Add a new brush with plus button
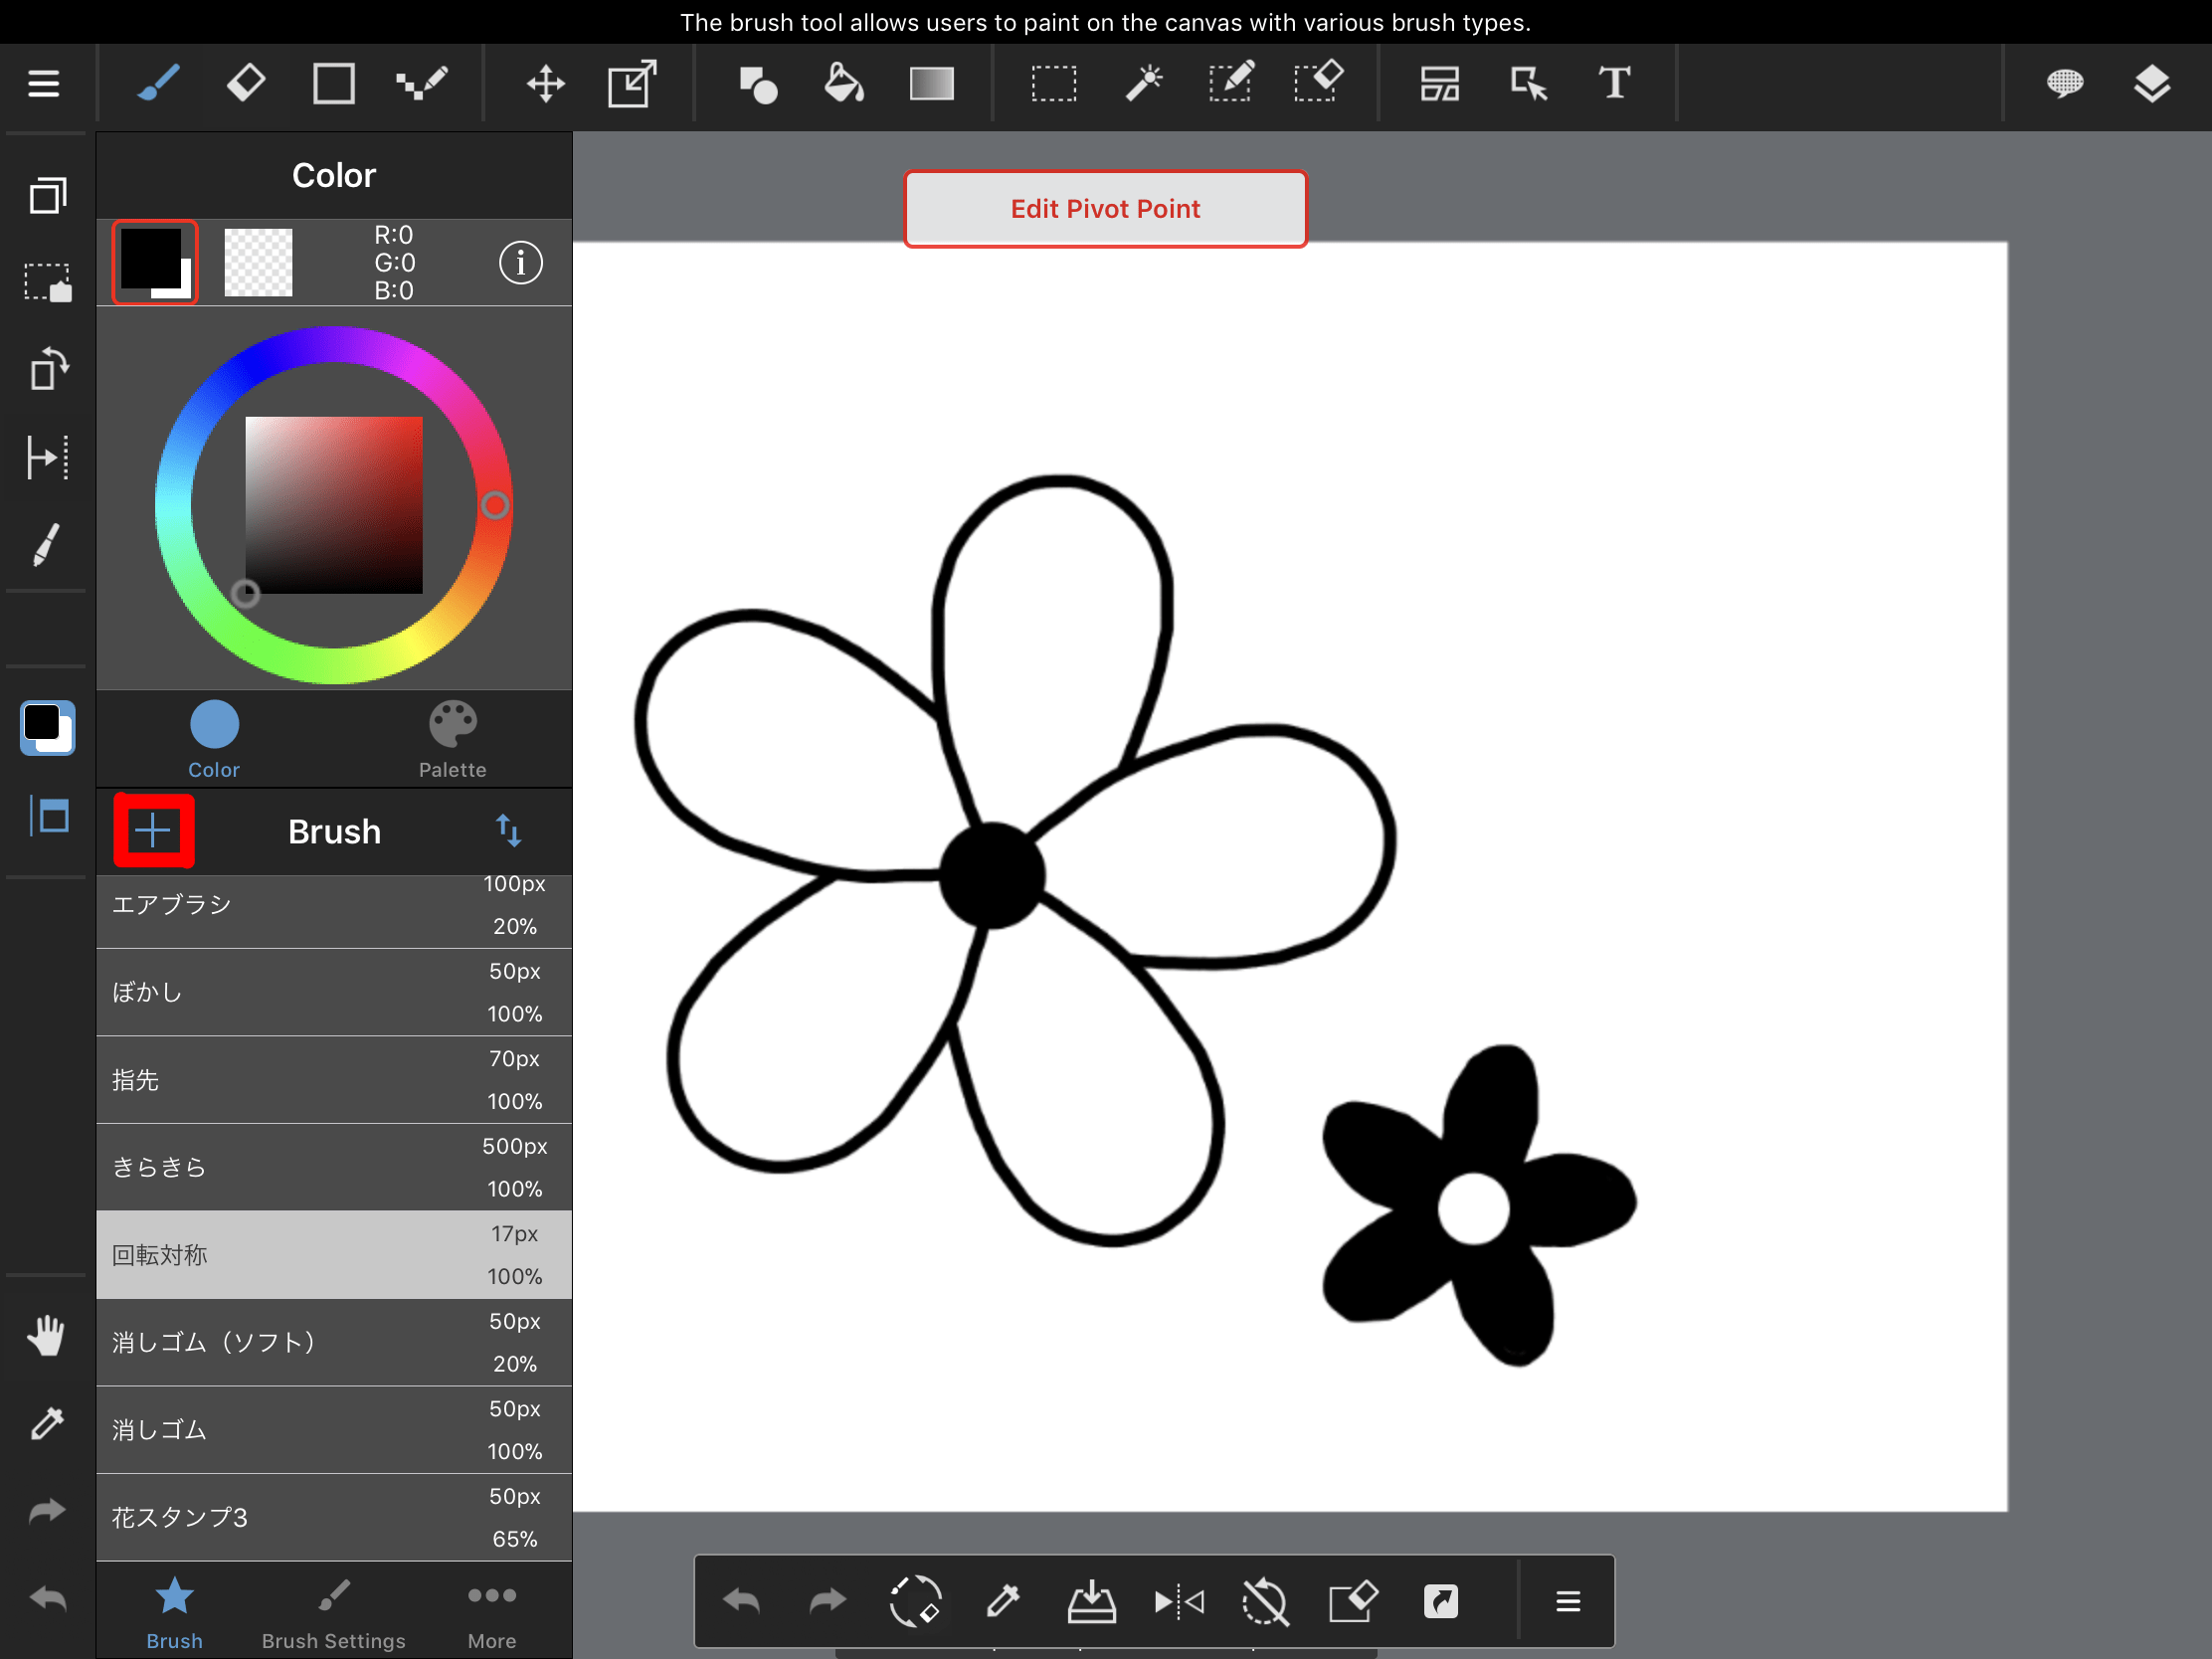2212x1659 pixels. point(153,831)
